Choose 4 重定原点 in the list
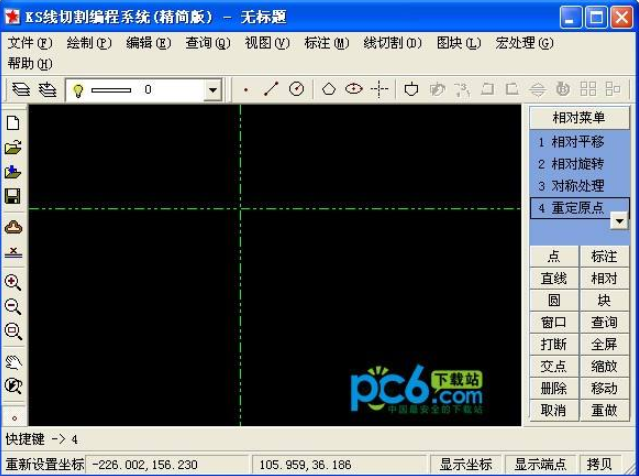The width and height of the screenshot is (639, 476). (579, 208)
